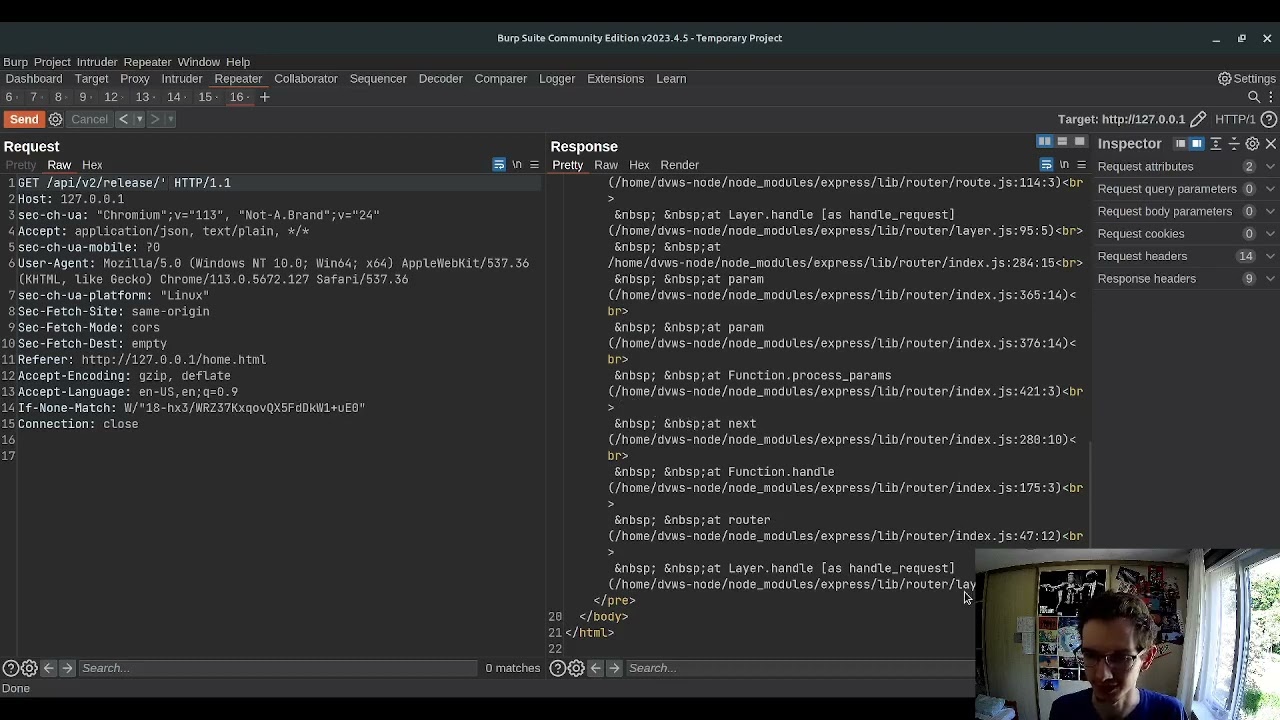Switch to Repeater tab 6
Screen dimensions: 1280x720
(9, 97)
